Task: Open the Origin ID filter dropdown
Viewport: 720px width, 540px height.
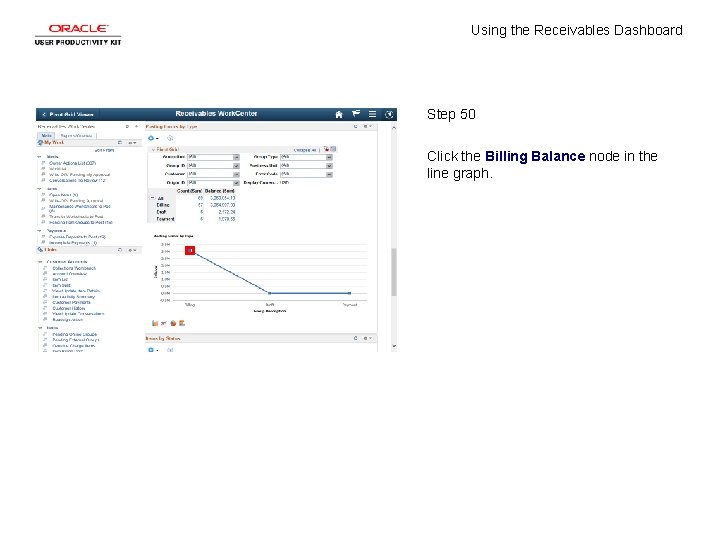Action: [x=213, y=183]
